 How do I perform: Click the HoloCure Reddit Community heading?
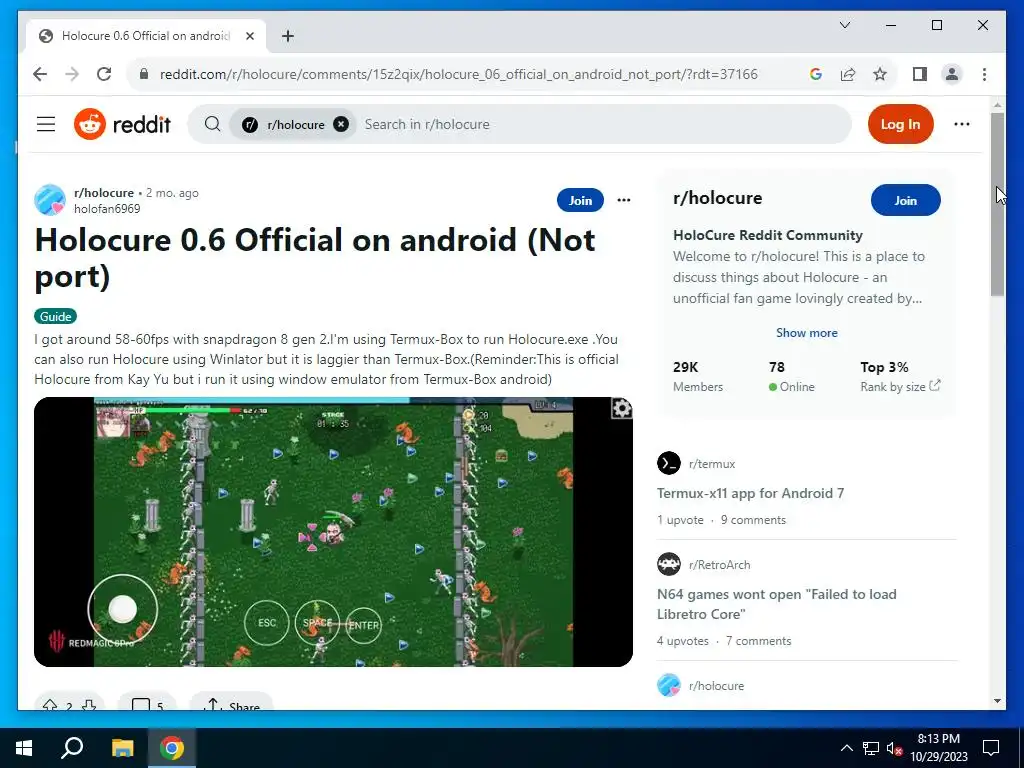[x=767, y=235]
